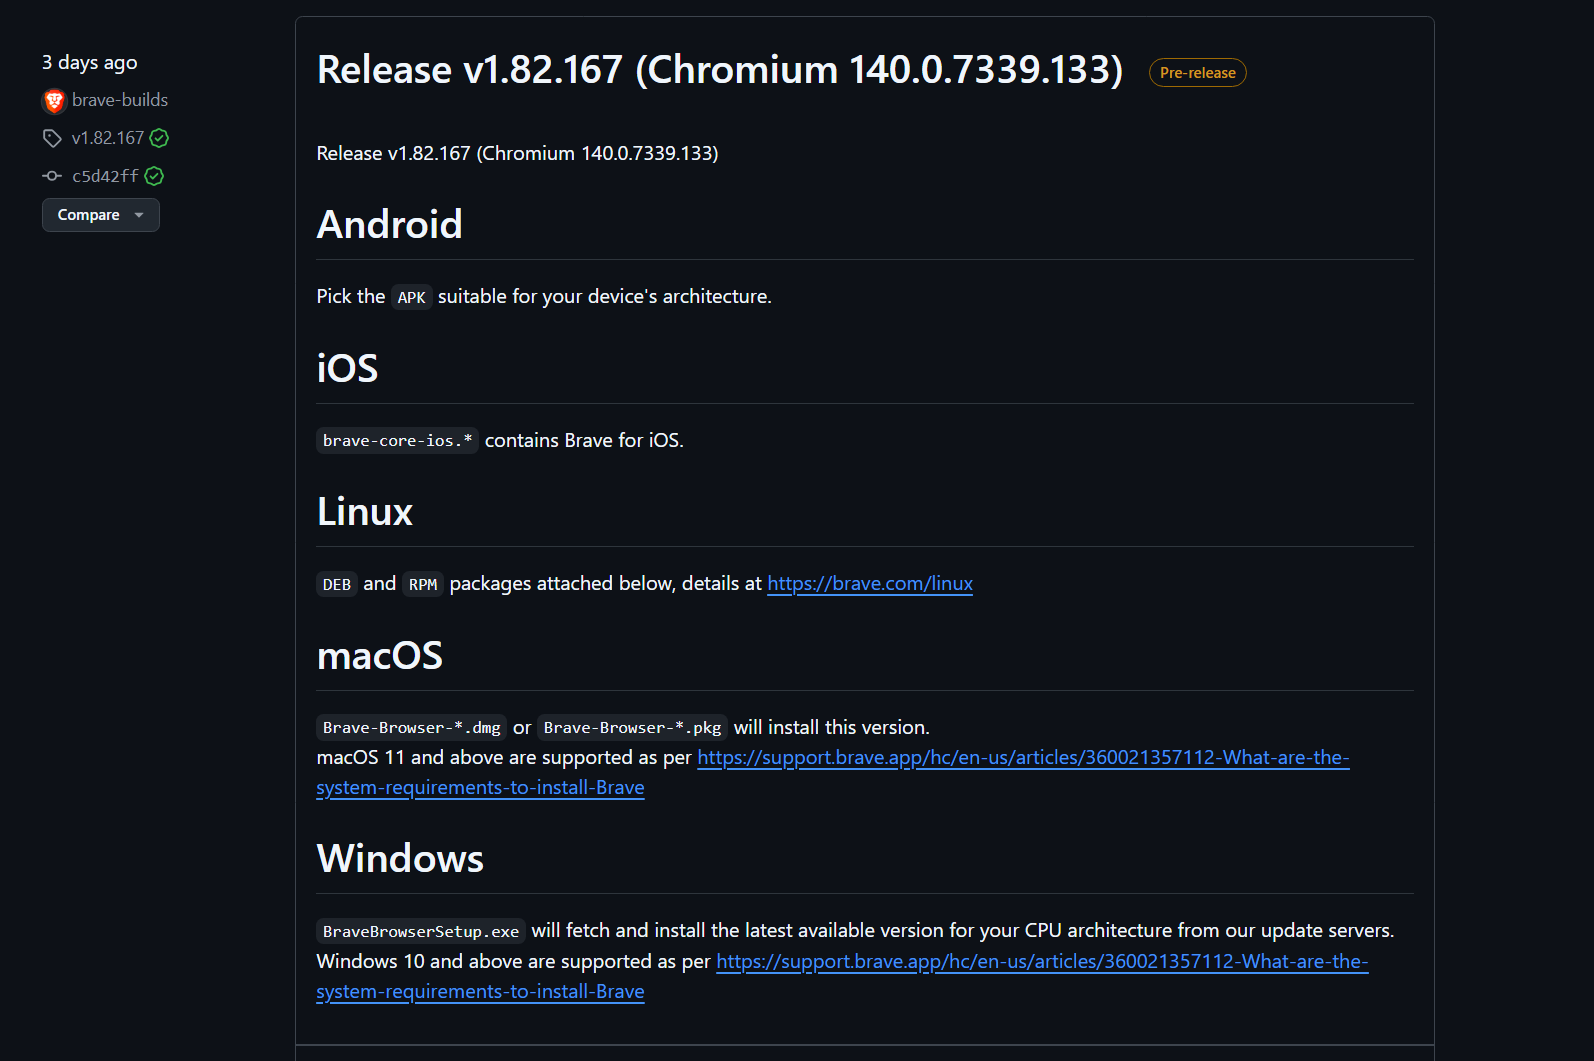This screenshot has width=1594, height=1061.
Task: Open the brave-builds profile link
Action: click(x=120, y=100)
